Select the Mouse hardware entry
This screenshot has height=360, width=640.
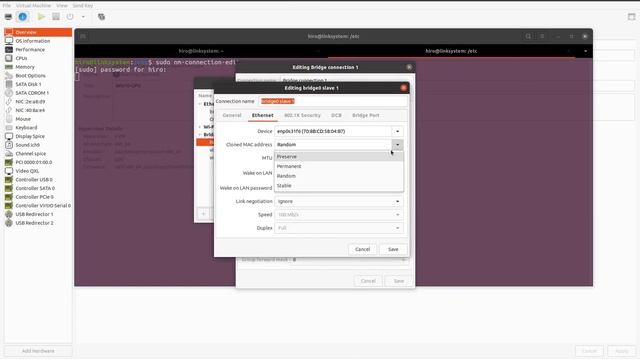pos(38,119)
